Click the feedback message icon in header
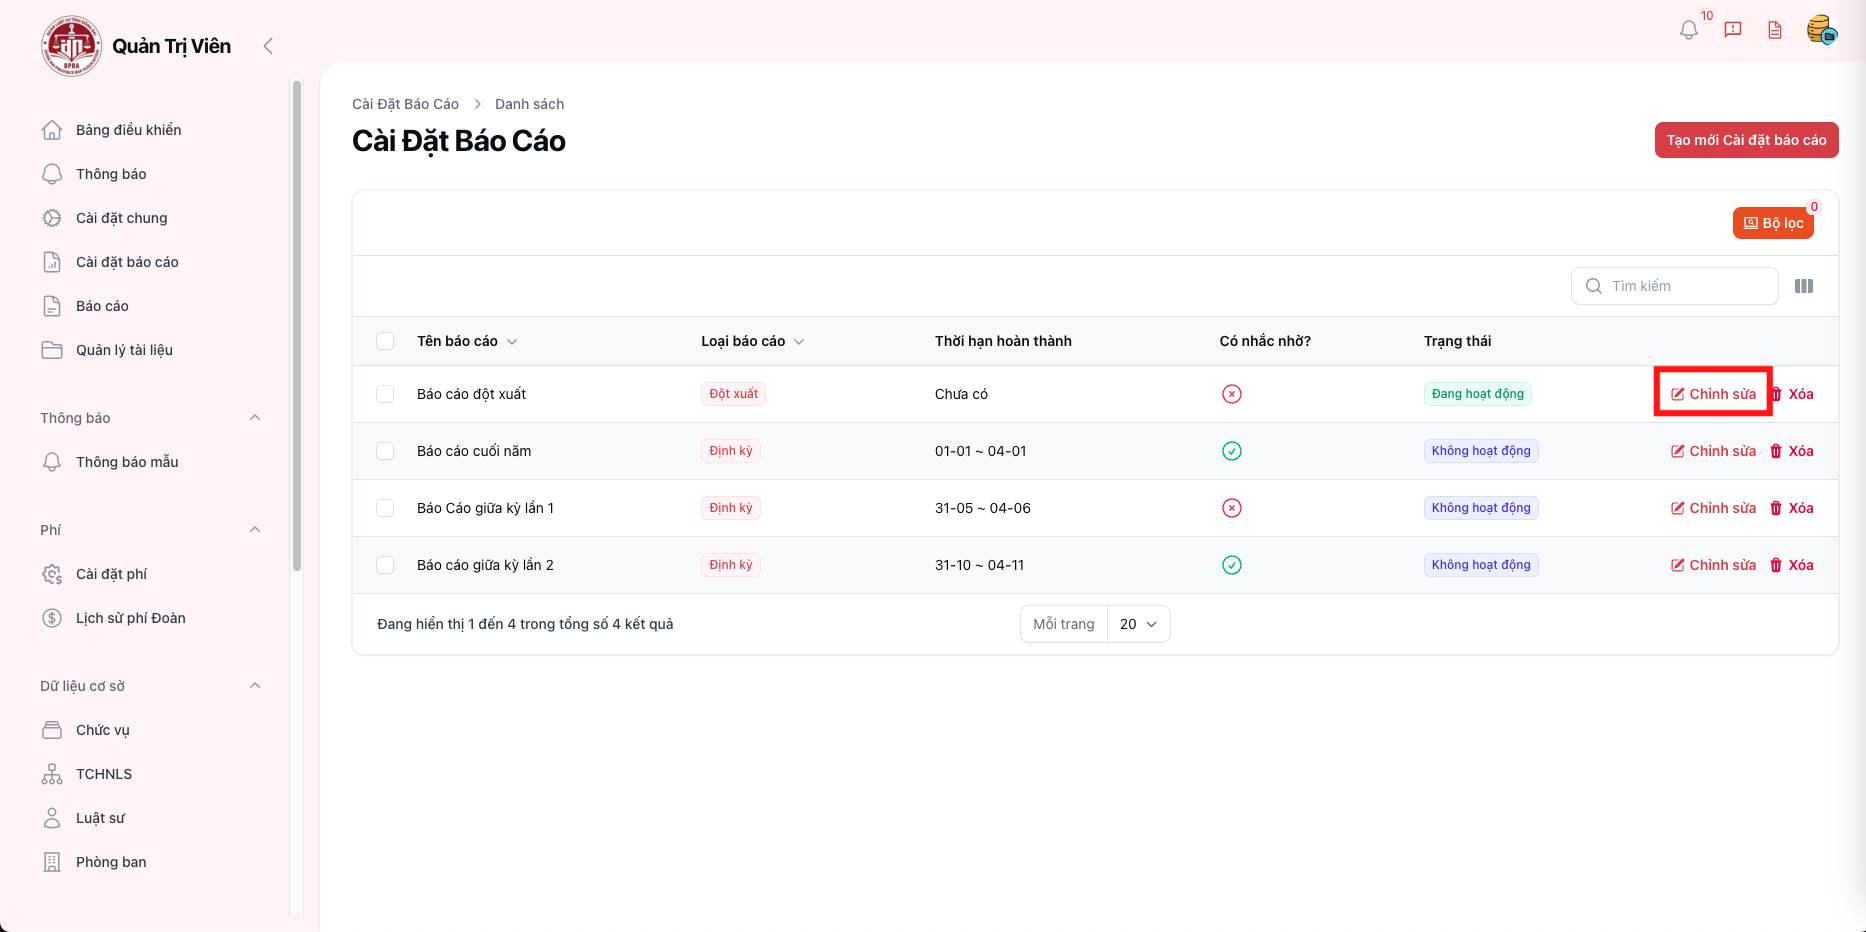Screen dimensions: 1866x932 click(x=1733, y=30)
